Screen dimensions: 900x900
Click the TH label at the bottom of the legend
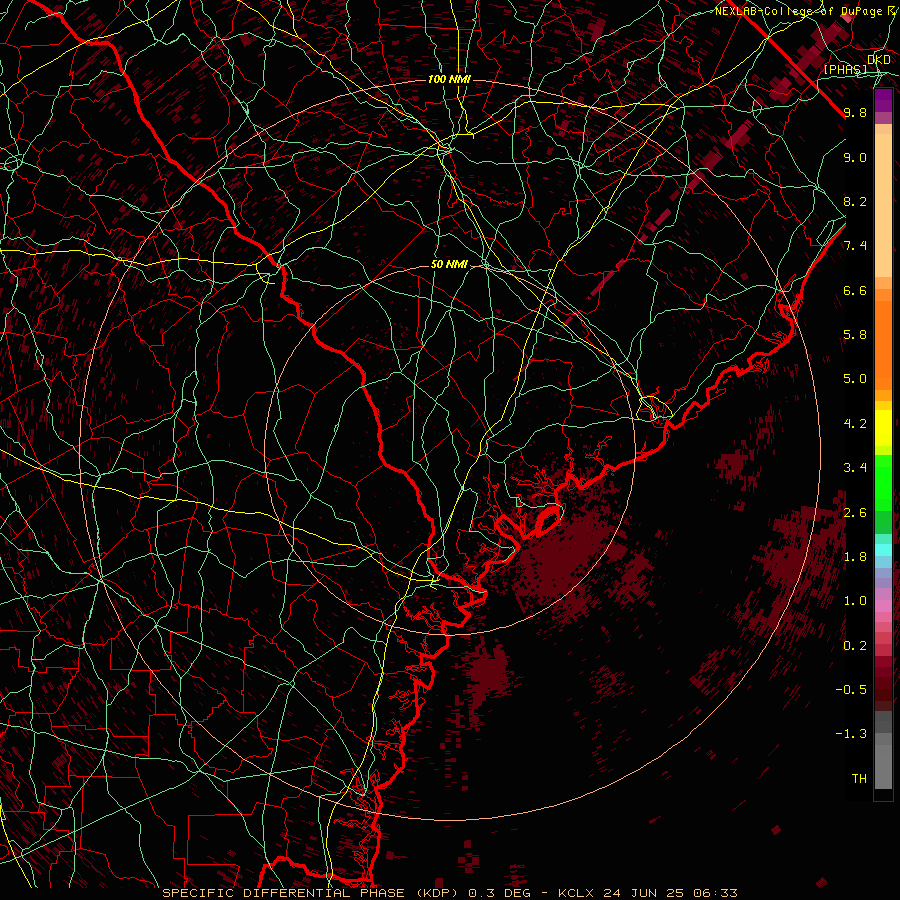859,779
